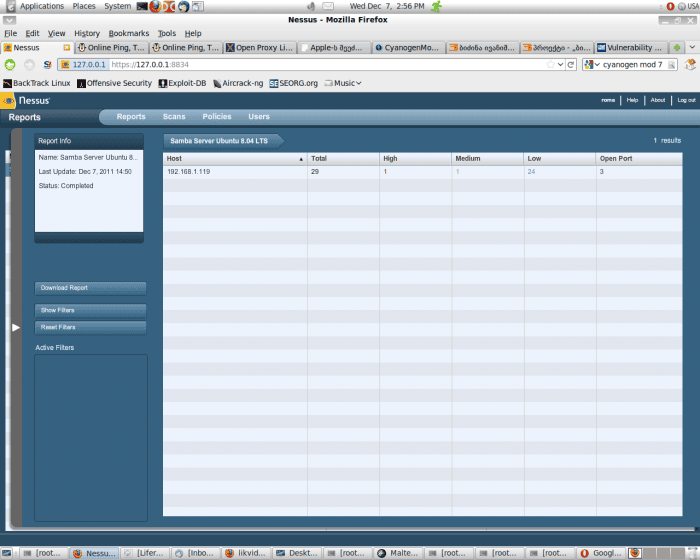Open the Nessus About link
Viewport: 700px width, 560px height.
[658, 100]
